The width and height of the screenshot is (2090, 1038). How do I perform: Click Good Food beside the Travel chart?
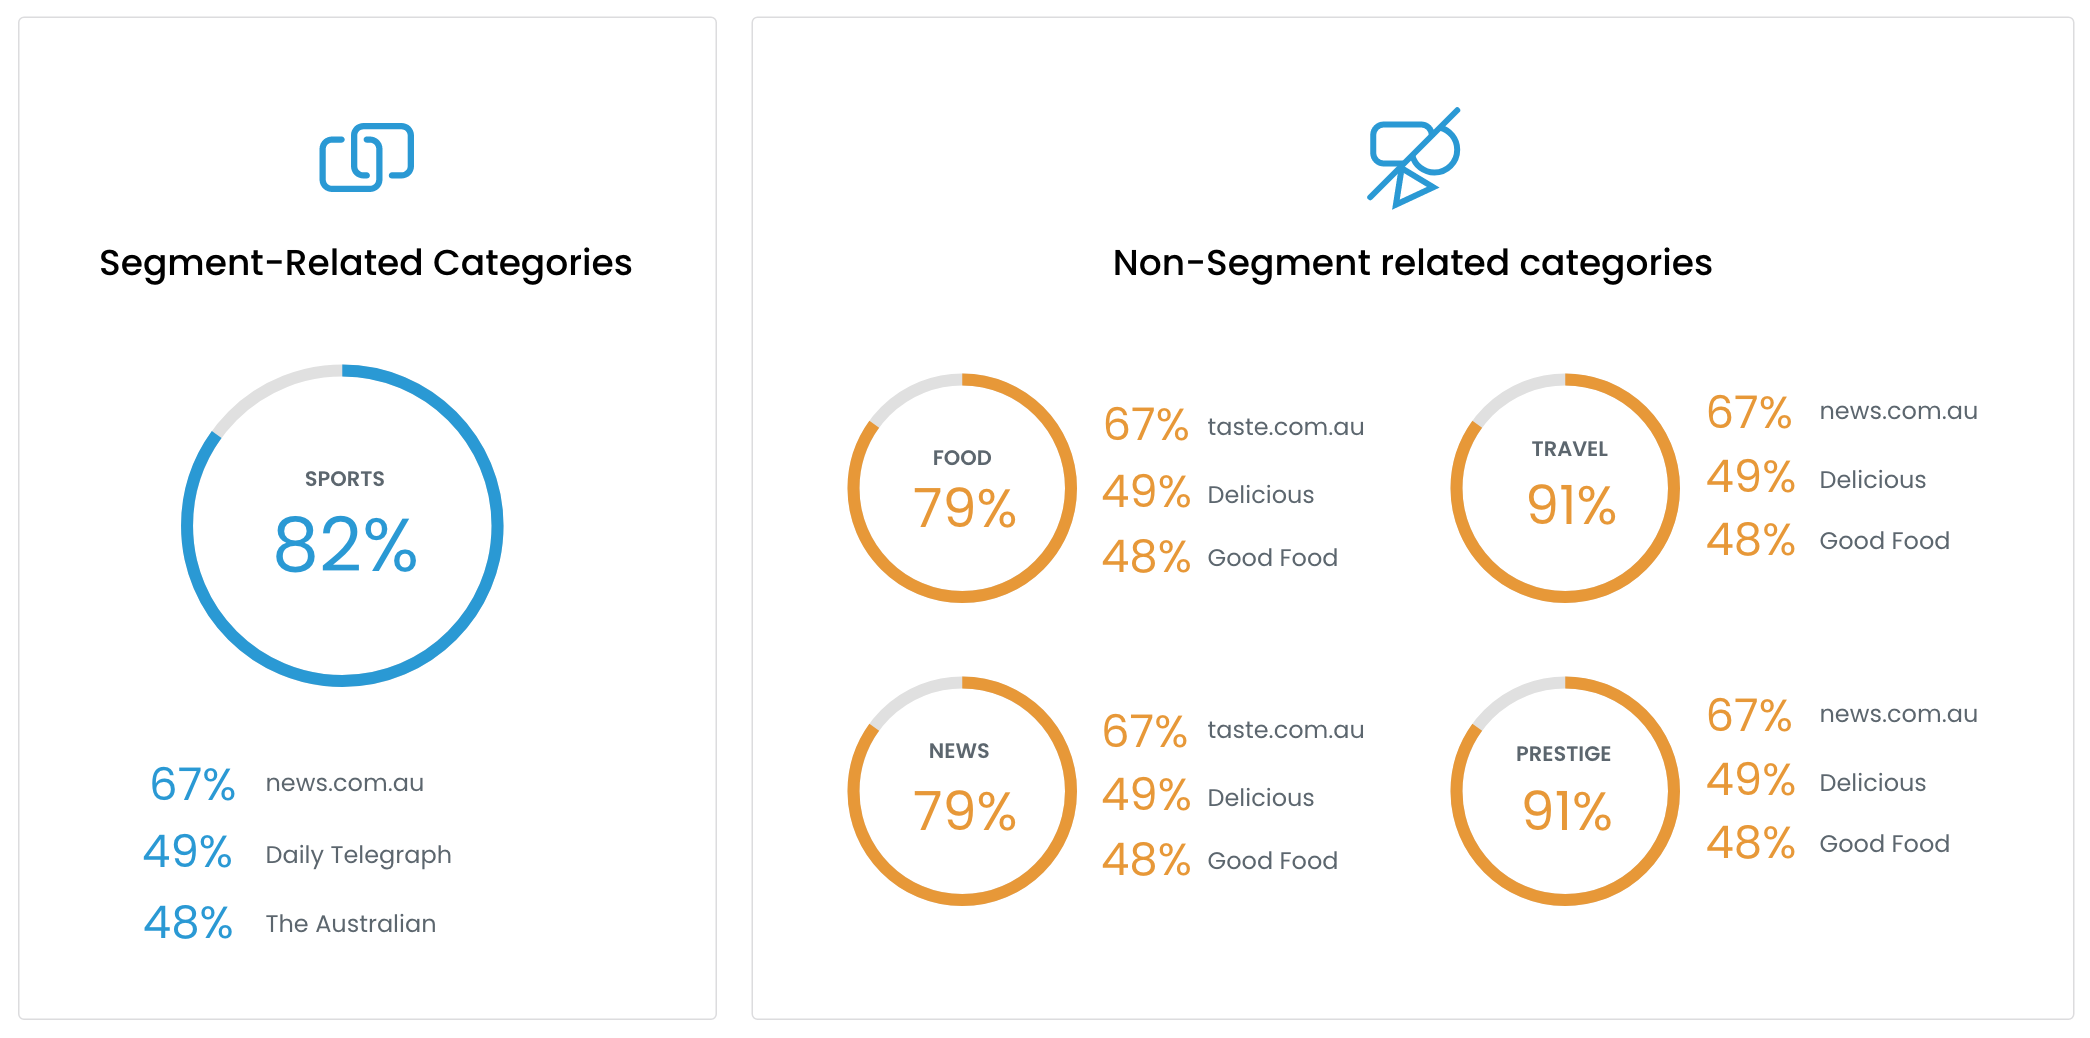1884,541
